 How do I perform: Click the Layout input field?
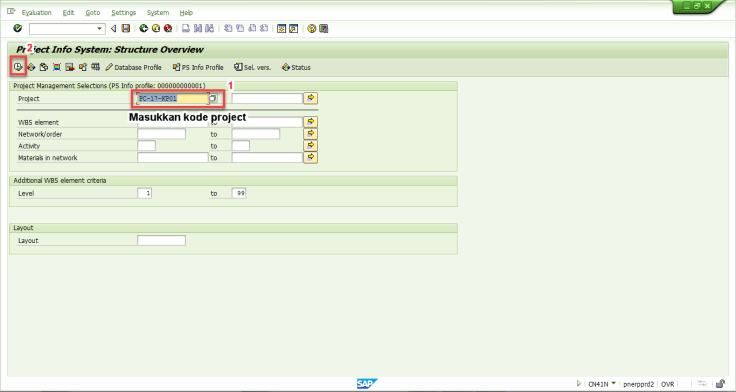click(161, 240)
